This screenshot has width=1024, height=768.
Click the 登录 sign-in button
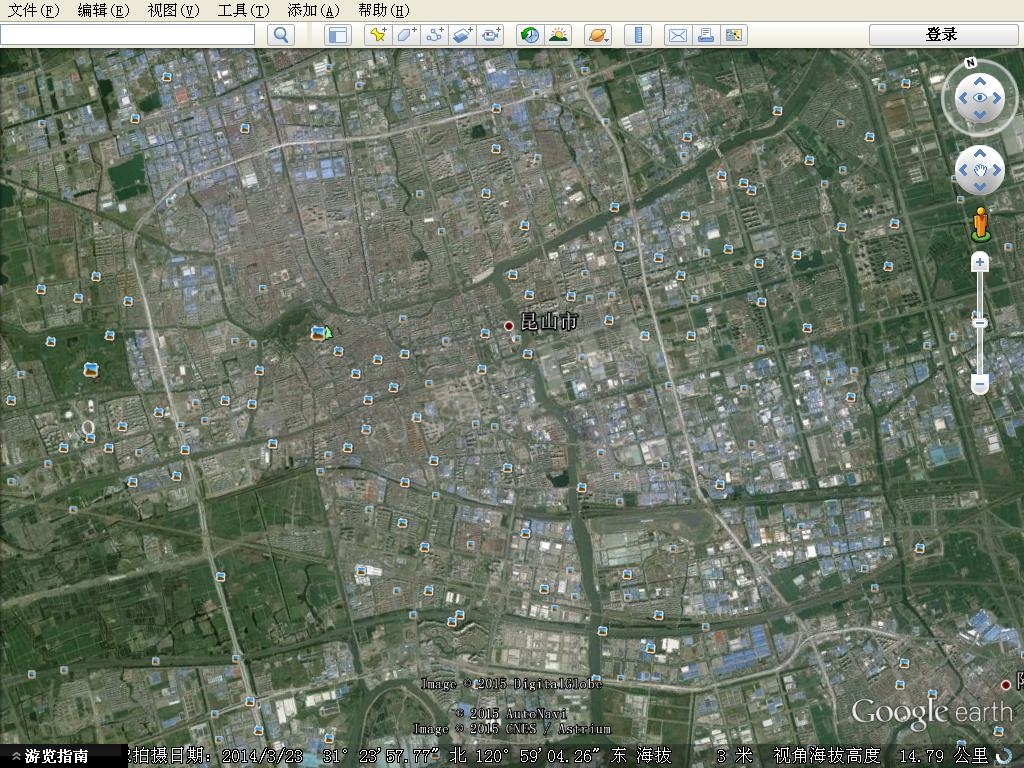(x=941, y=35)
